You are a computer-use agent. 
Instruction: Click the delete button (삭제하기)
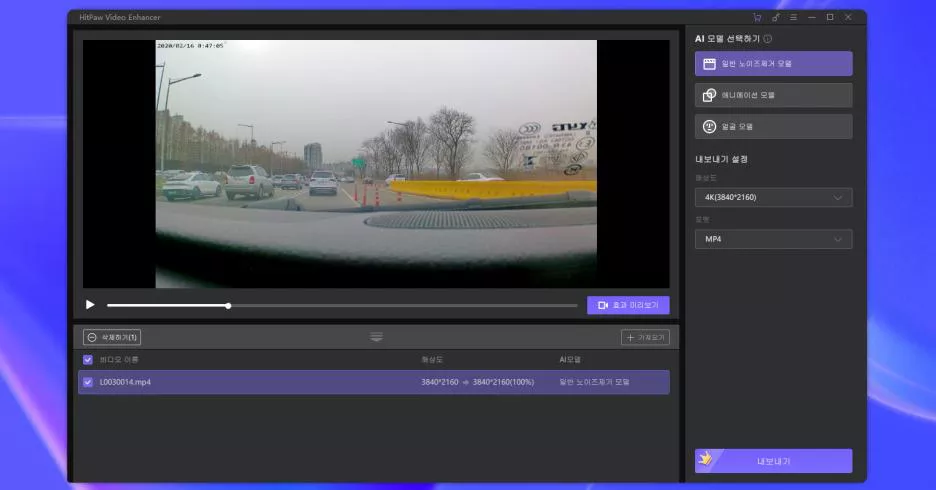[x=112, y=337]
